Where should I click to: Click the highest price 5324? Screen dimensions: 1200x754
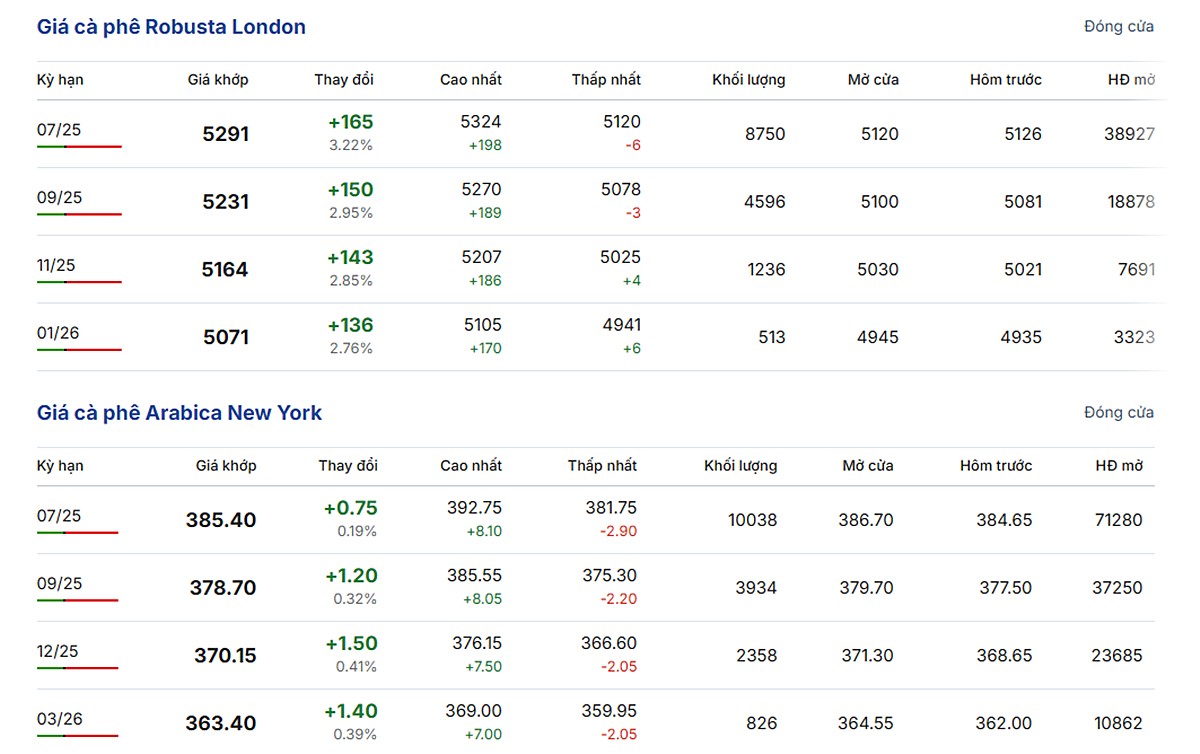coord(481,122)
